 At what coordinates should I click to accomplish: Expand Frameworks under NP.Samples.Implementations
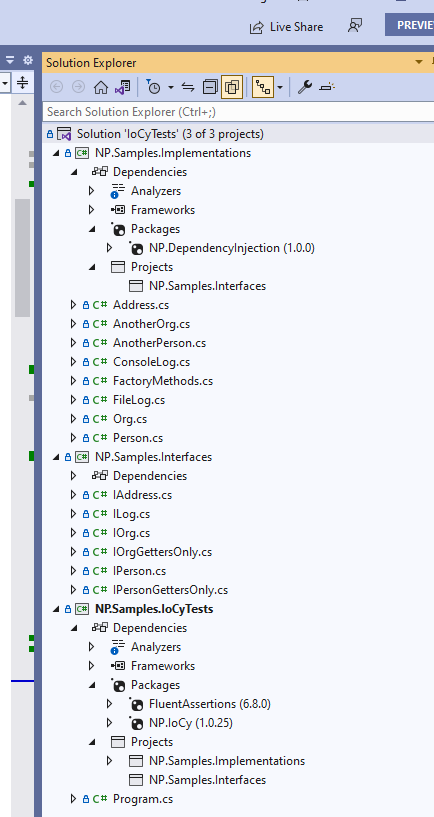coord(92,210)
